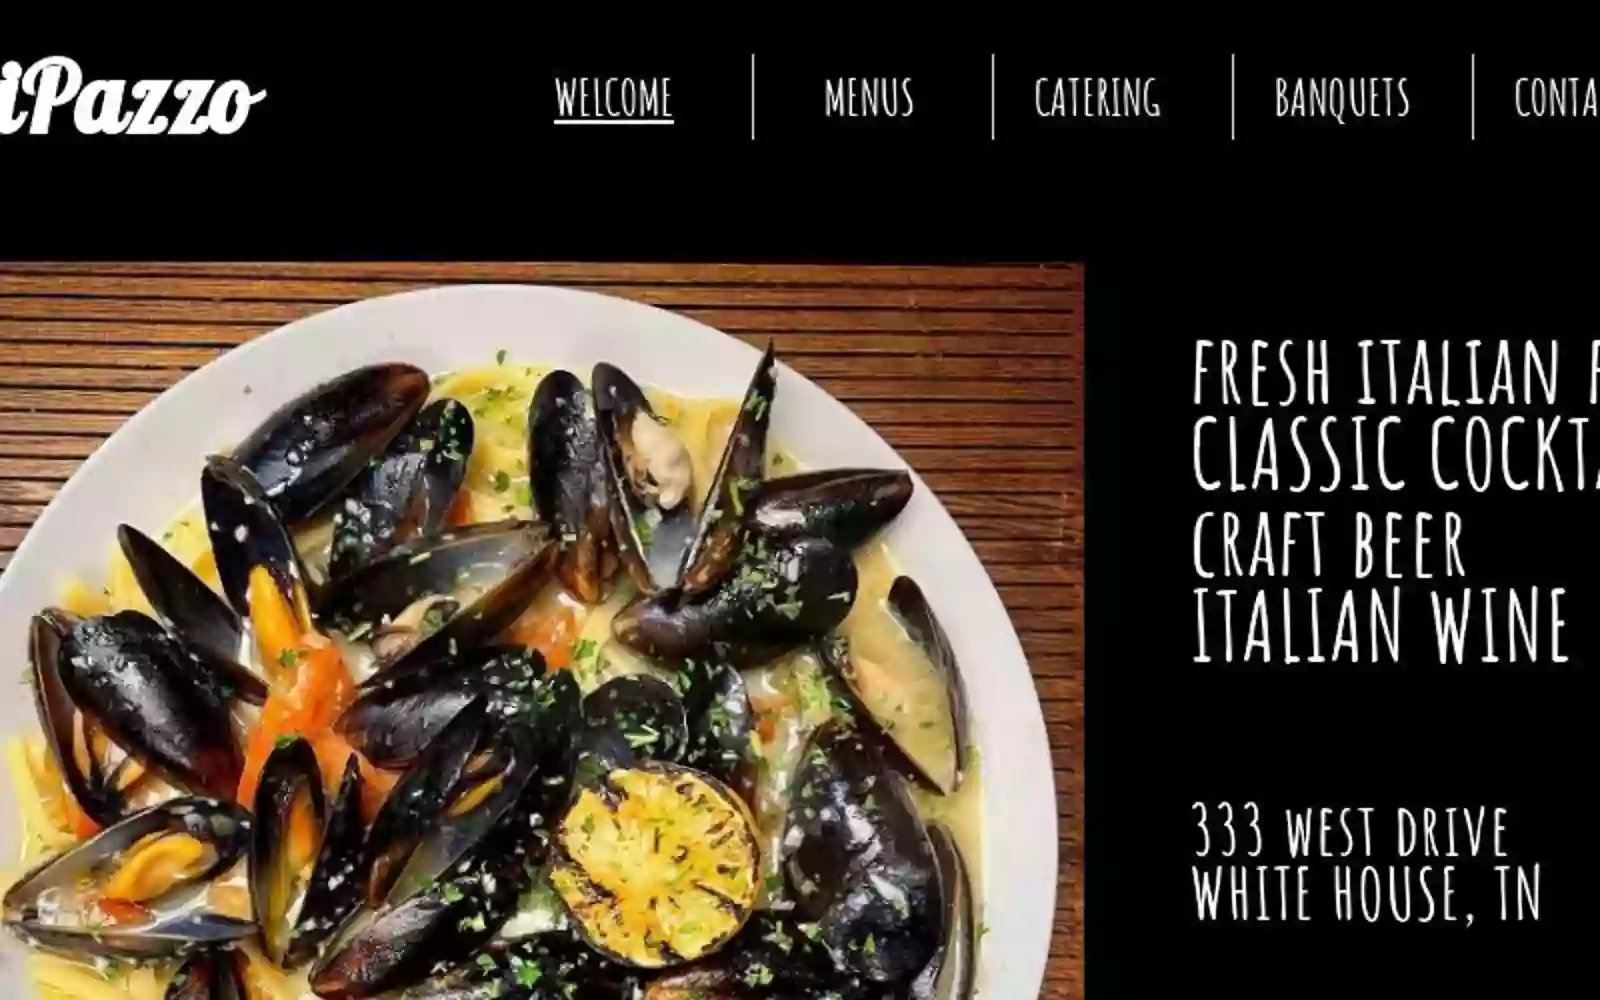Click the mussels pasta hero photo

pos(541,631)
